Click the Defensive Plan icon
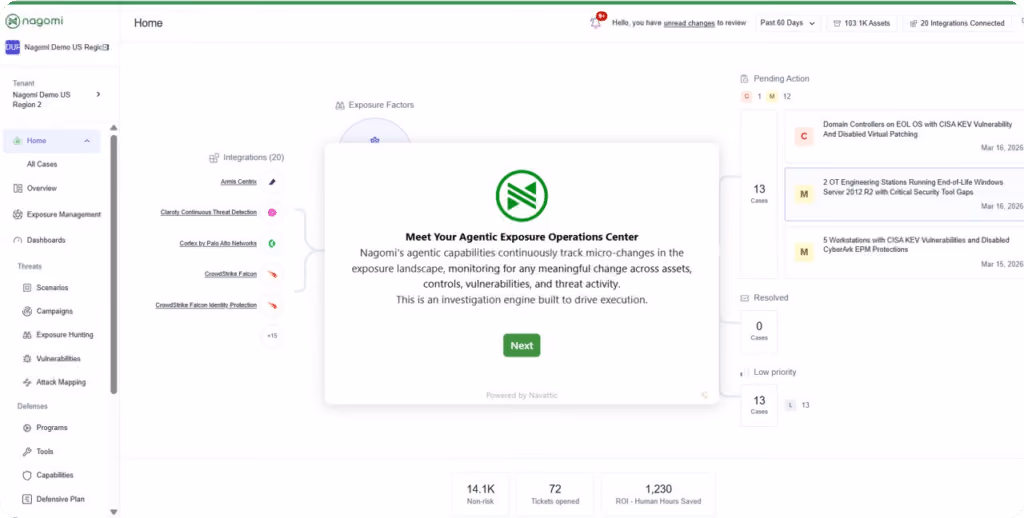This screenshot has height=518, width=1024. 27,499
